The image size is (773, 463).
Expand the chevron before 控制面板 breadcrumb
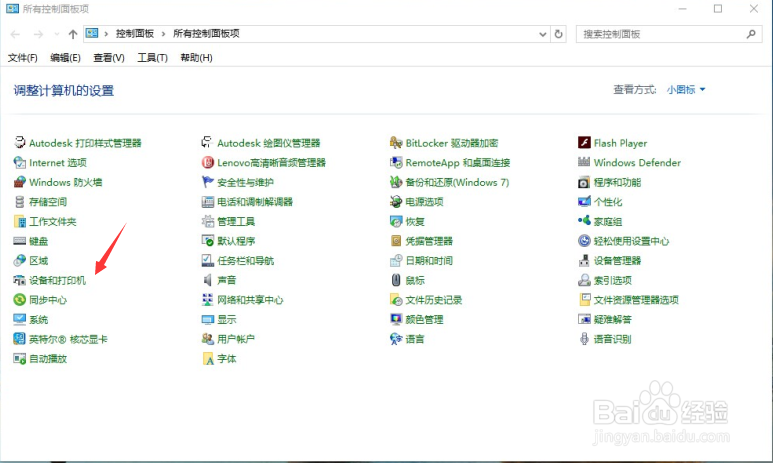pyautogui.click(x=106, y=34)
